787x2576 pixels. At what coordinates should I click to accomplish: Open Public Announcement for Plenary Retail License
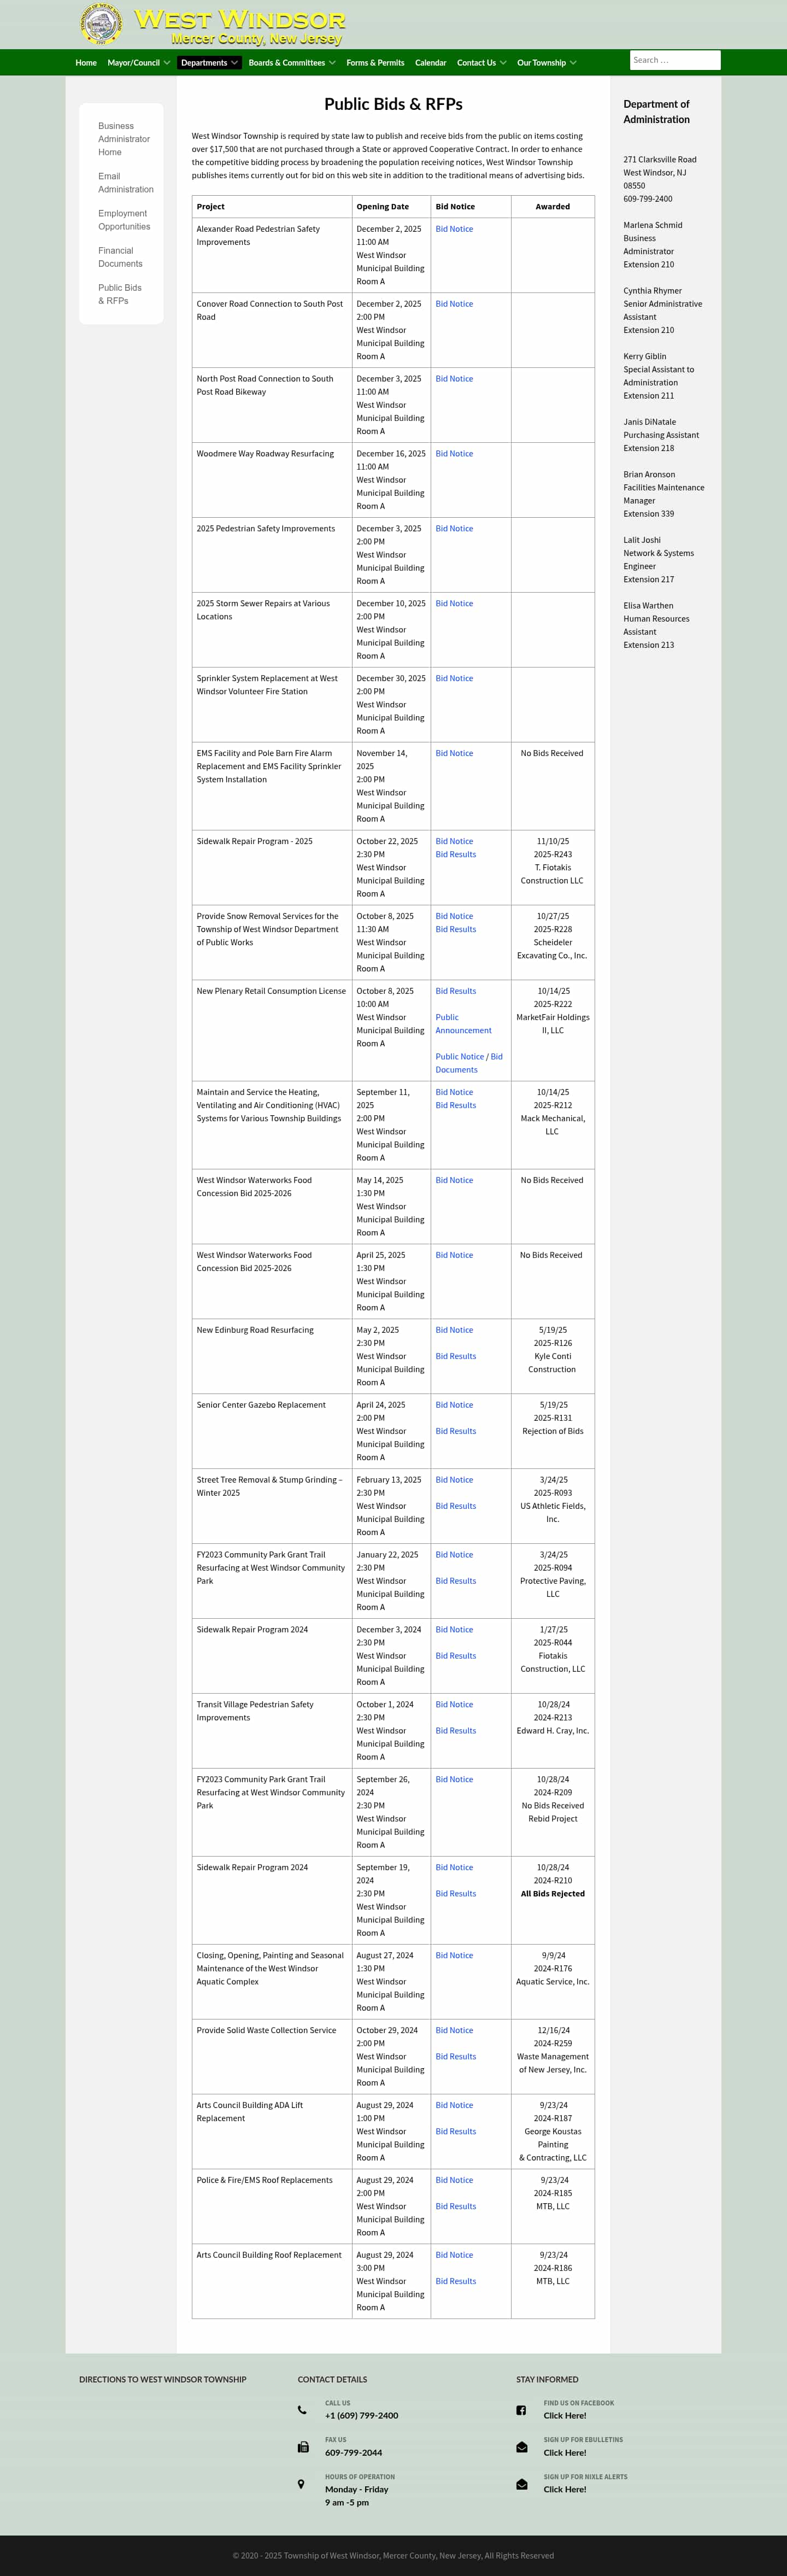coord(463,1024)
